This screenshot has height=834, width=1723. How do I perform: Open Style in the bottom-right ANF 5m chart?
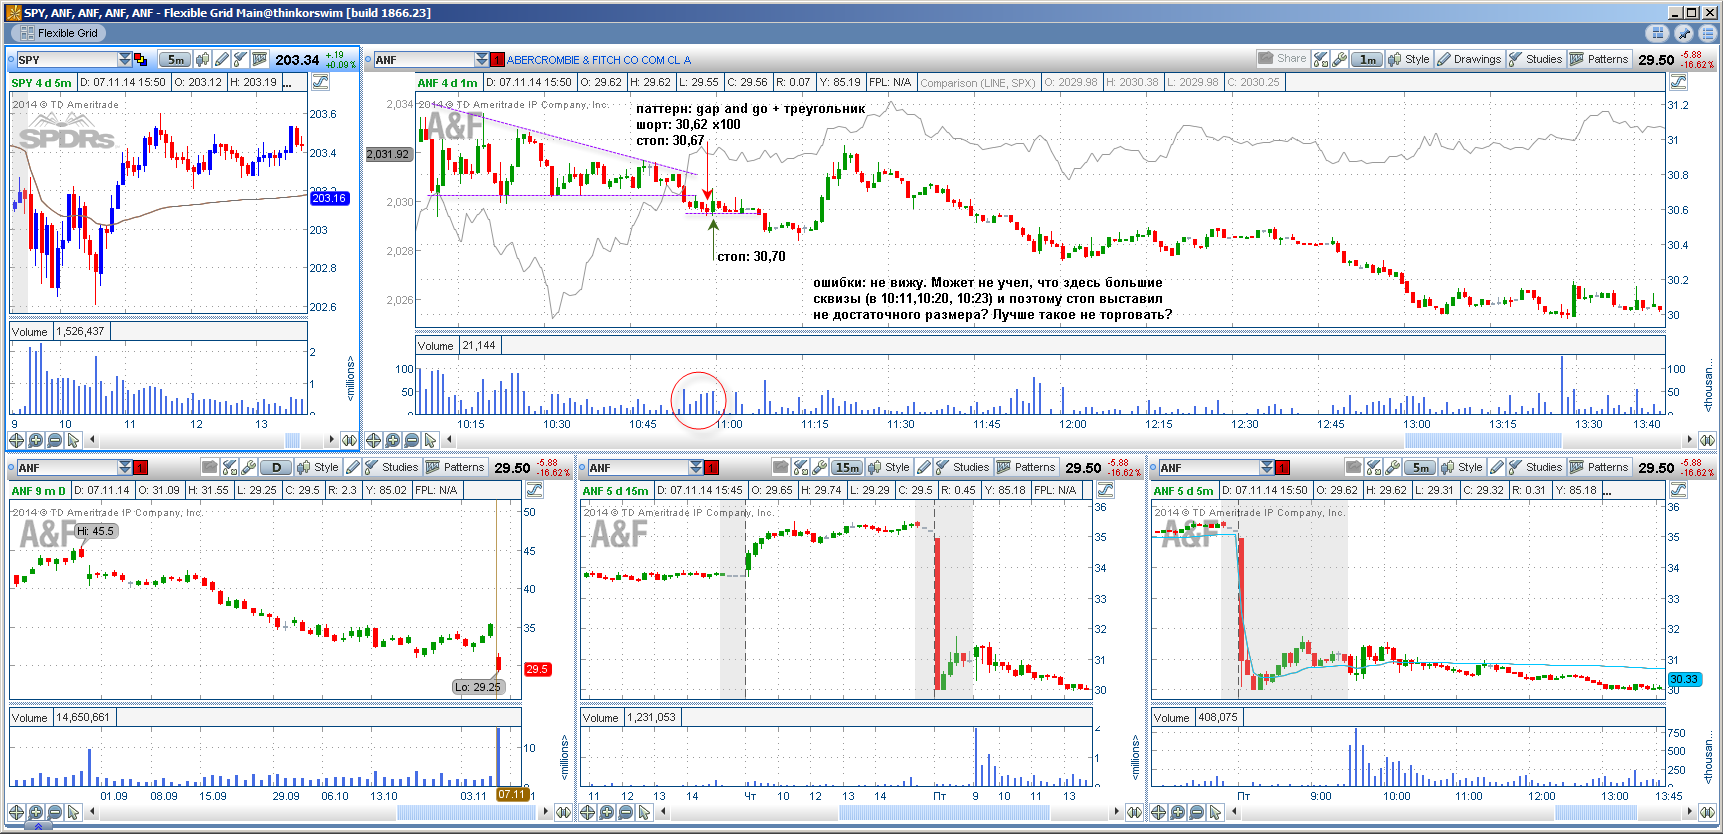[1462, 467]
